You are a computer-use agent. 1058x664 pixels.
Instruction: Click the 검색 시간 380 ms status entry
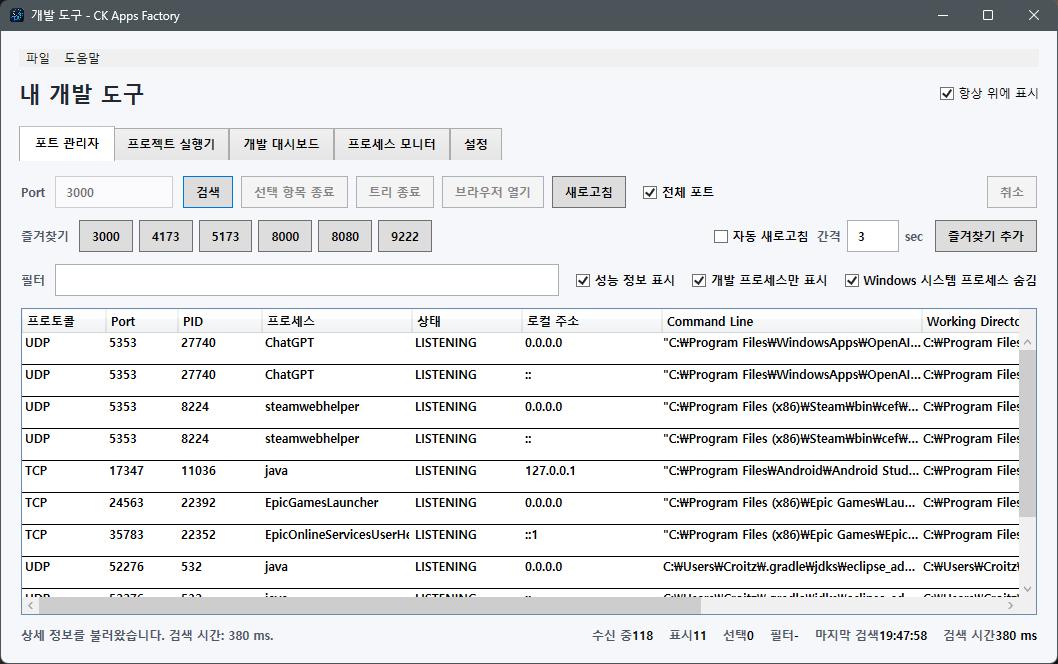point(990,636)
